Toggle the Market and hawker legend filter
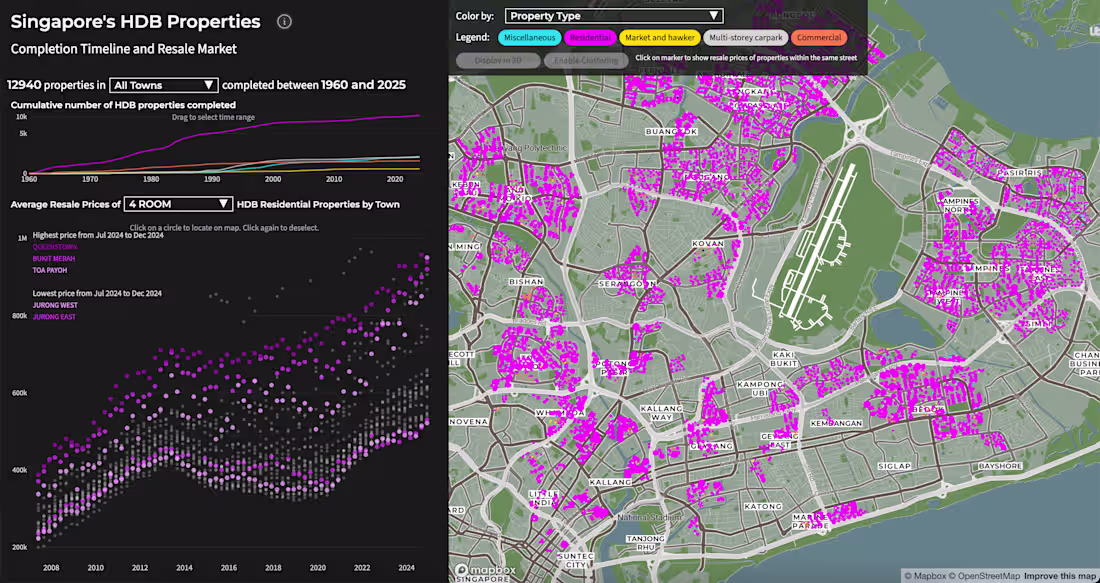This screenshot has height=583, width=1100. [x=660, y=37]
